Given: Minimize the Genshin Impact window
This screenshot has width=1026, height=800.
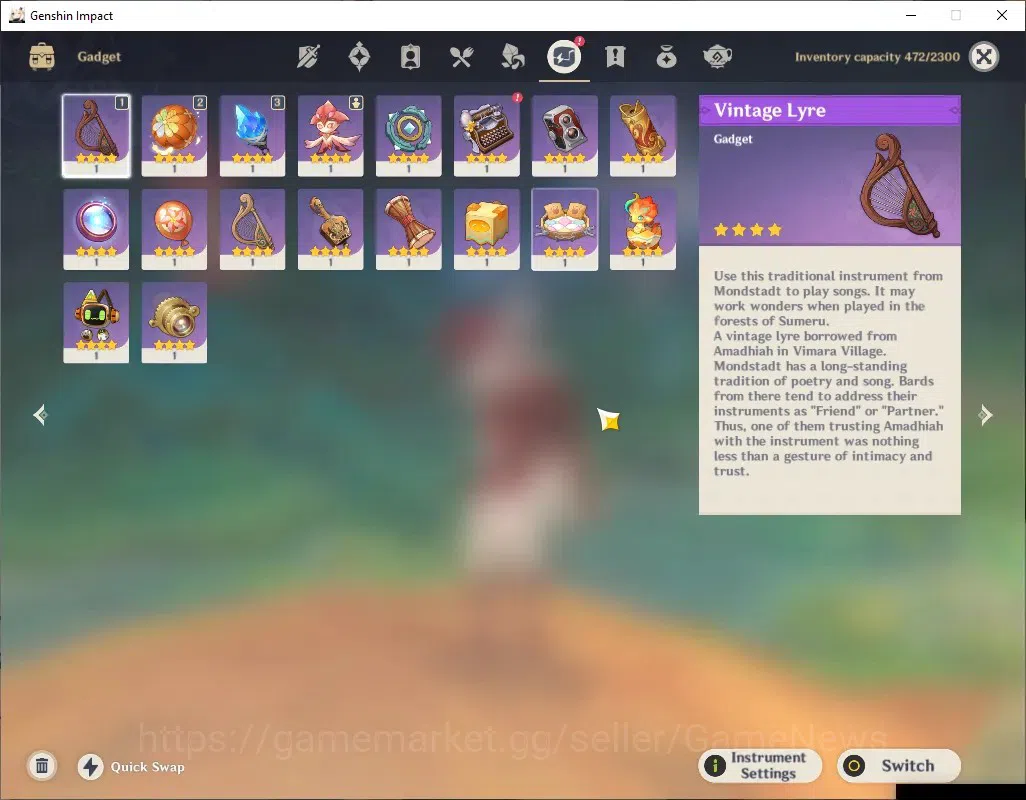Looking at the screenshot, I should click(x=911, y=15).
